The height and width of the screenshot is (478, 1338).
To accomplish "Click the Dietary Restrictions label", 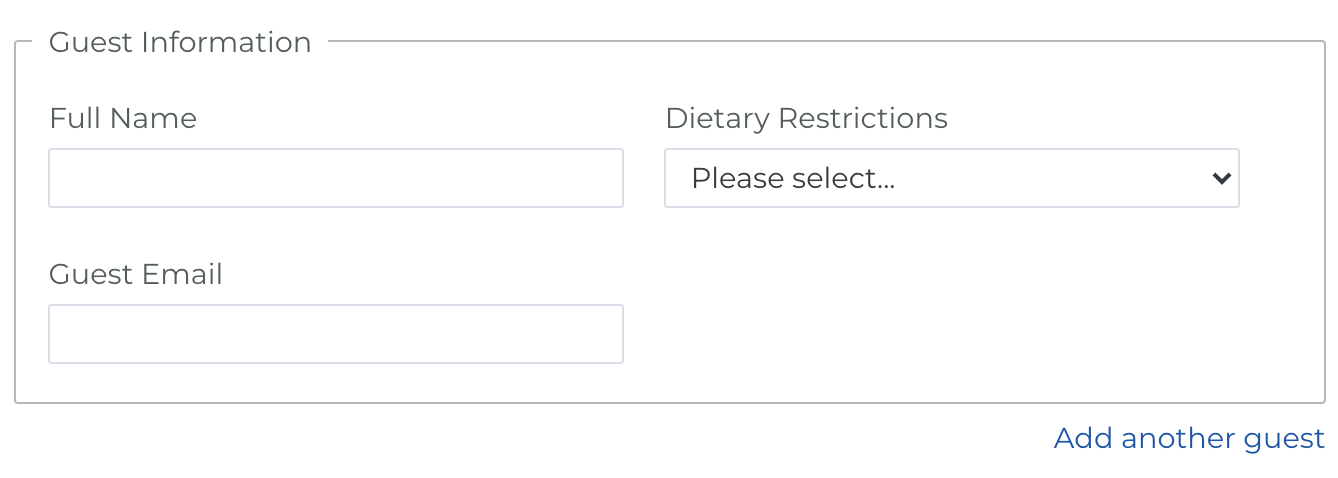I will click(806, 119).
